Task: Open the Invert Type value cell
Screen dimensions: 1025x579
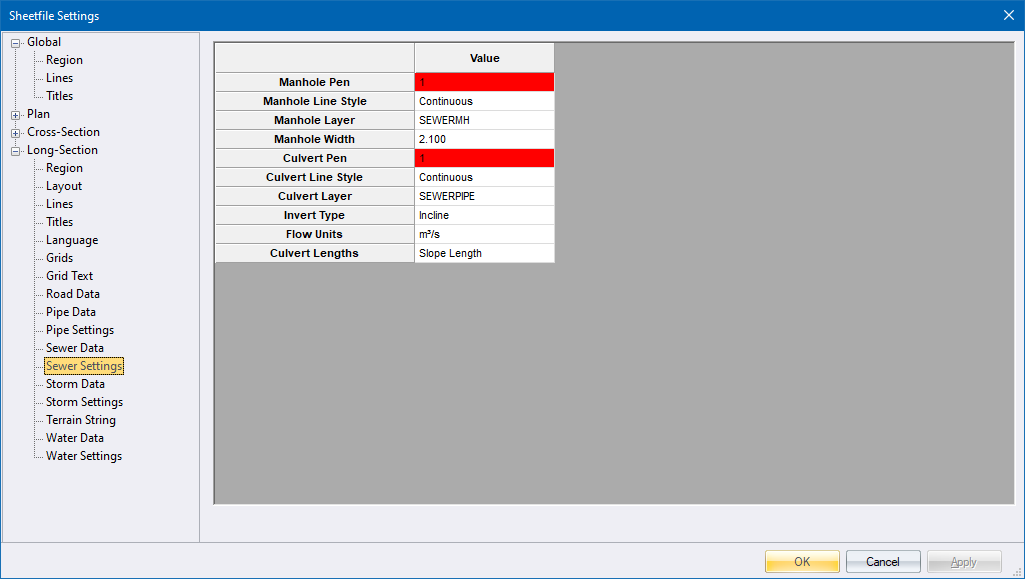Action: click(x=484, y=215)
